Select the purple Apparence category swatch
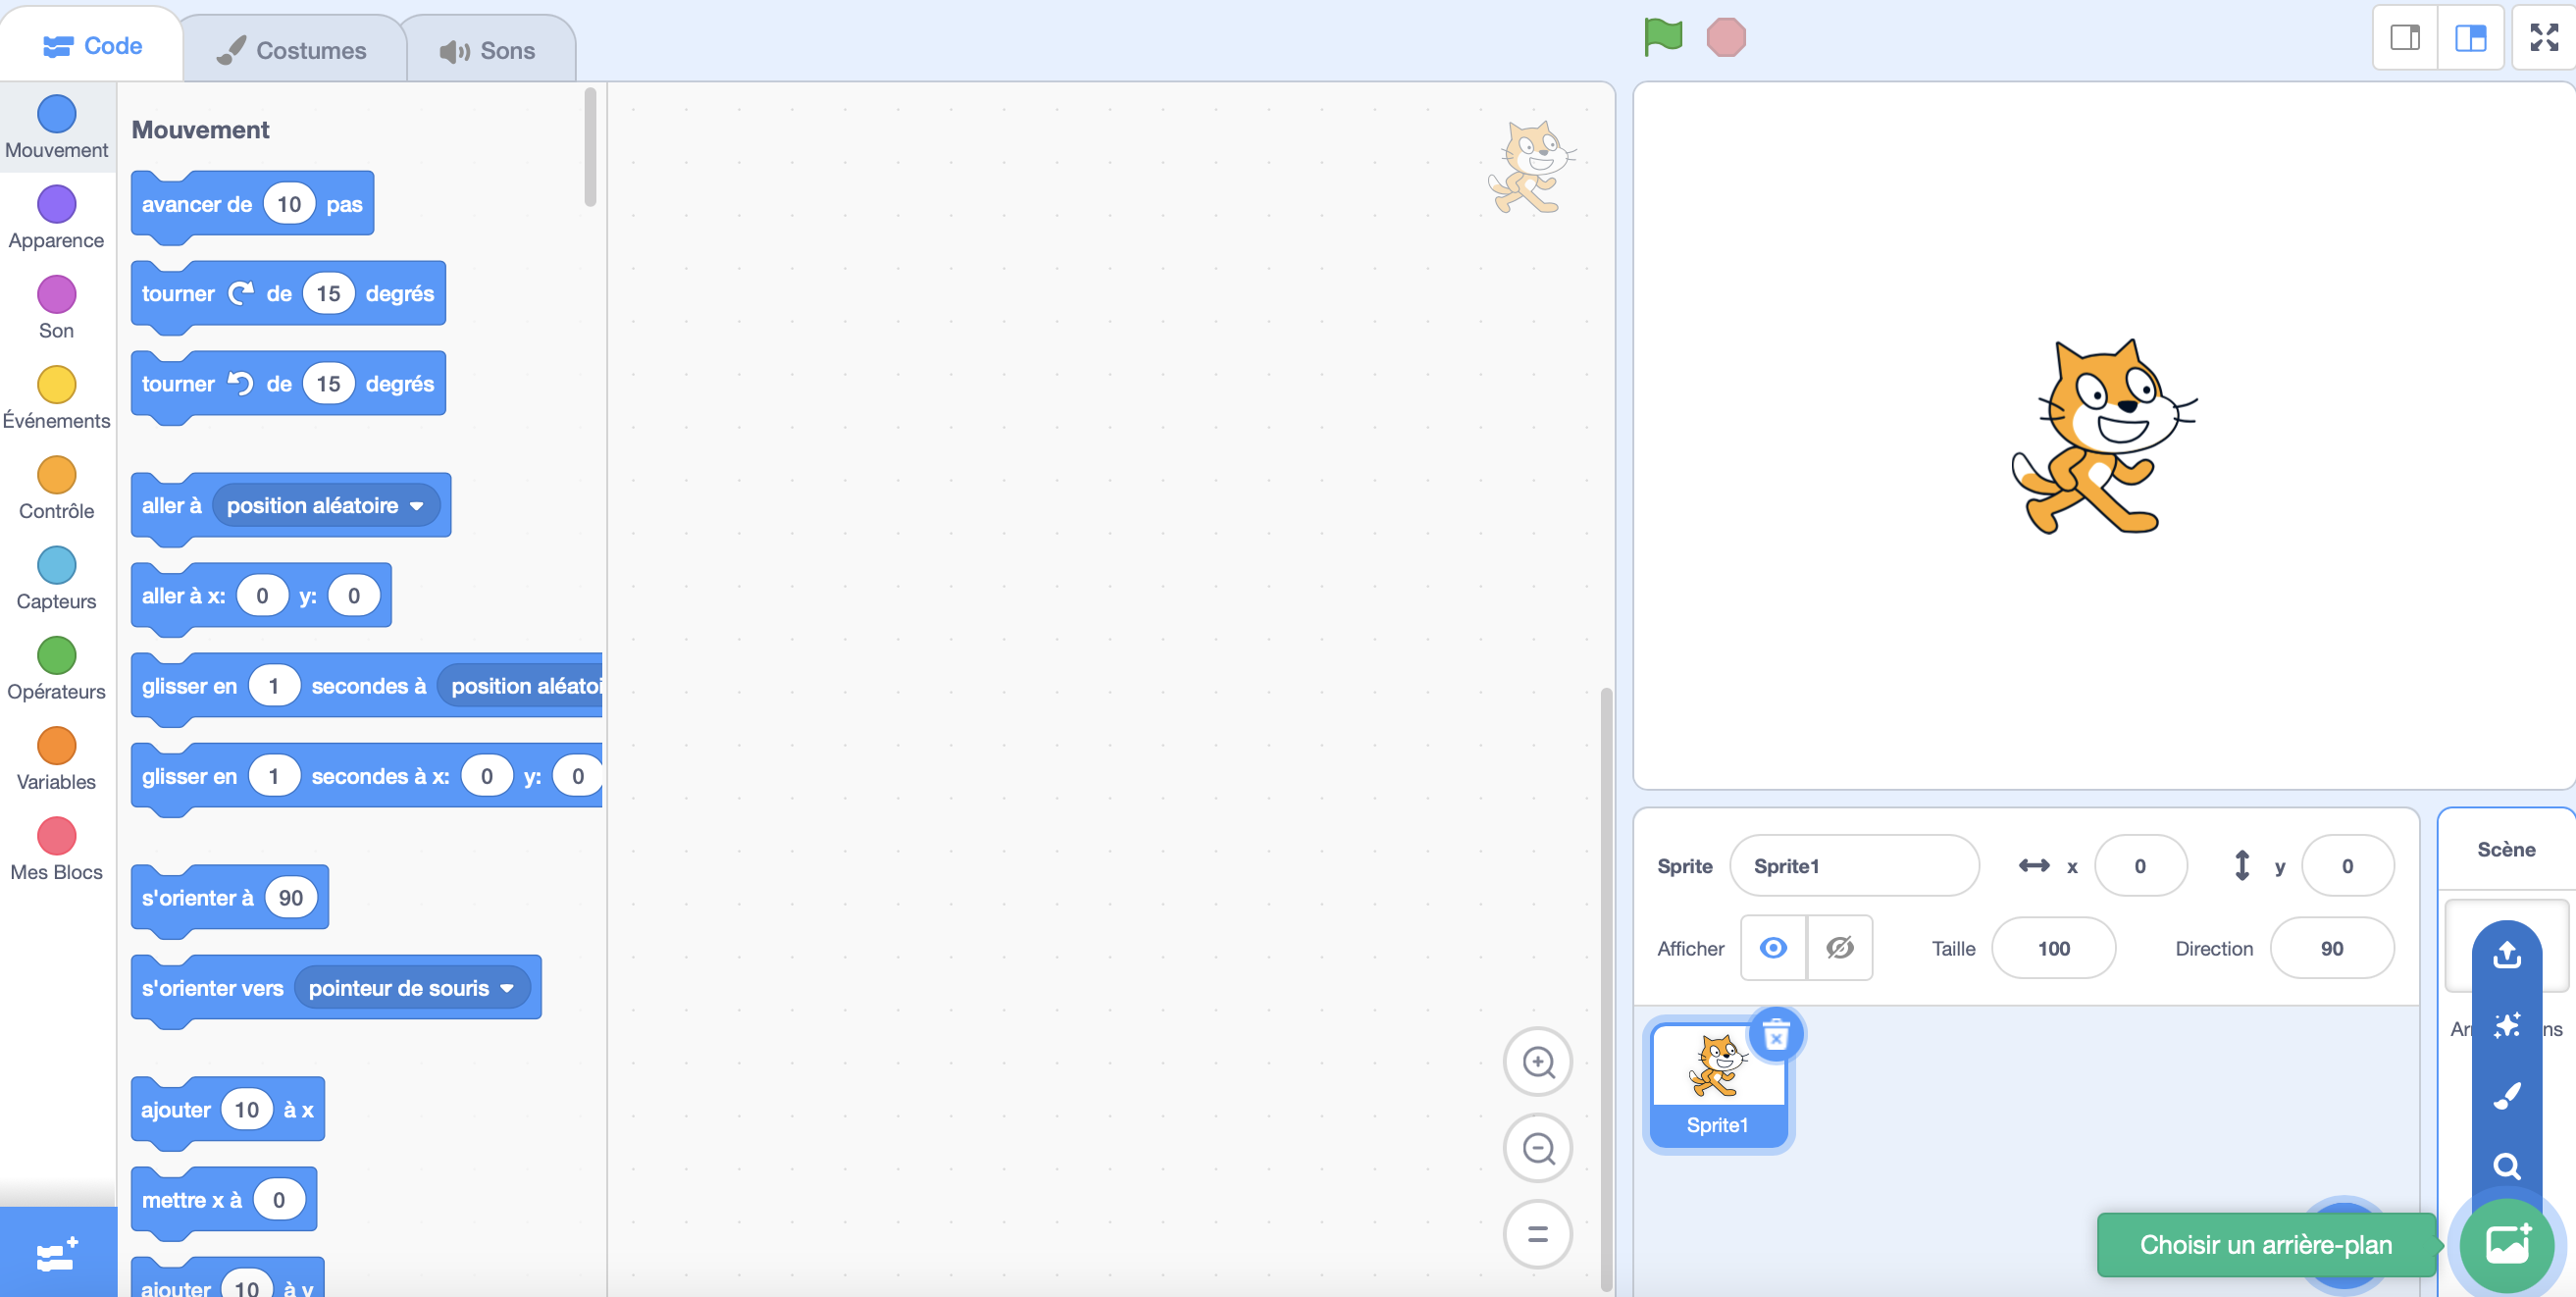Screen dimensions: 2576x1297 [56, 204]
